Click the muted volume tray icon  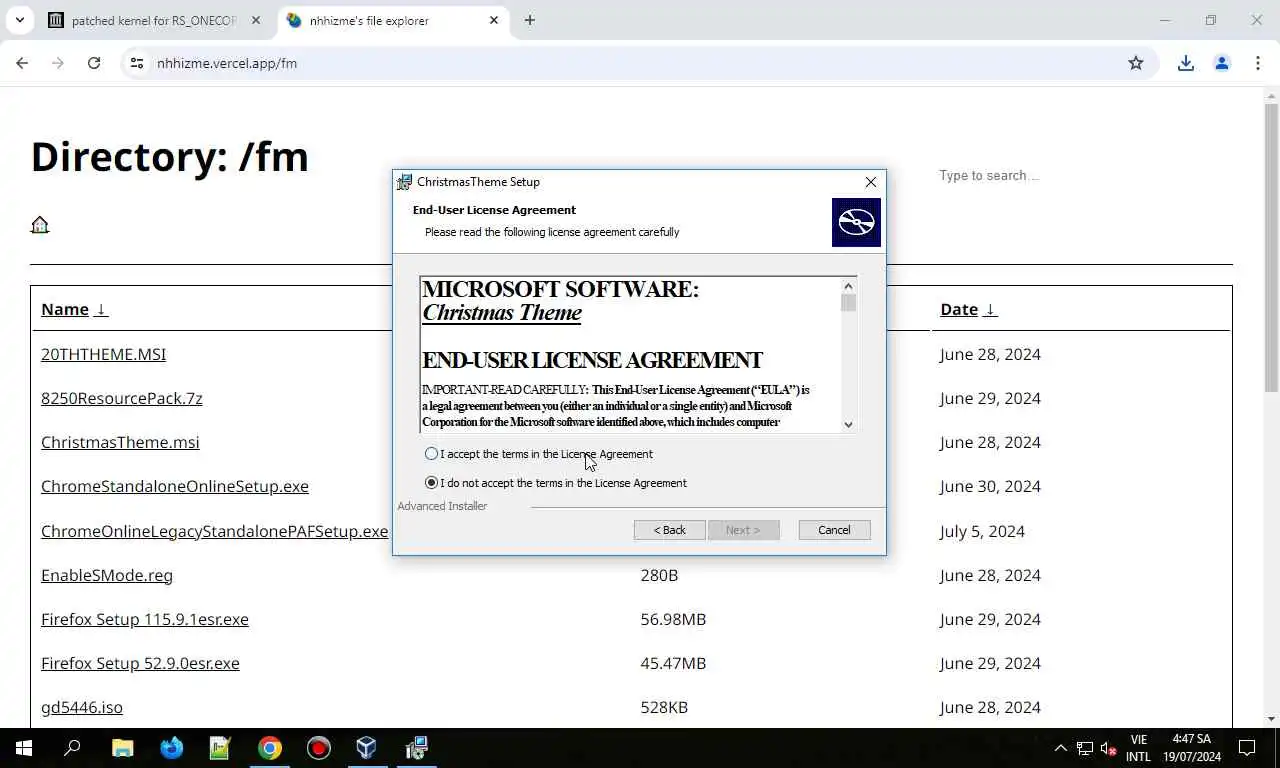coord(1108,748)
